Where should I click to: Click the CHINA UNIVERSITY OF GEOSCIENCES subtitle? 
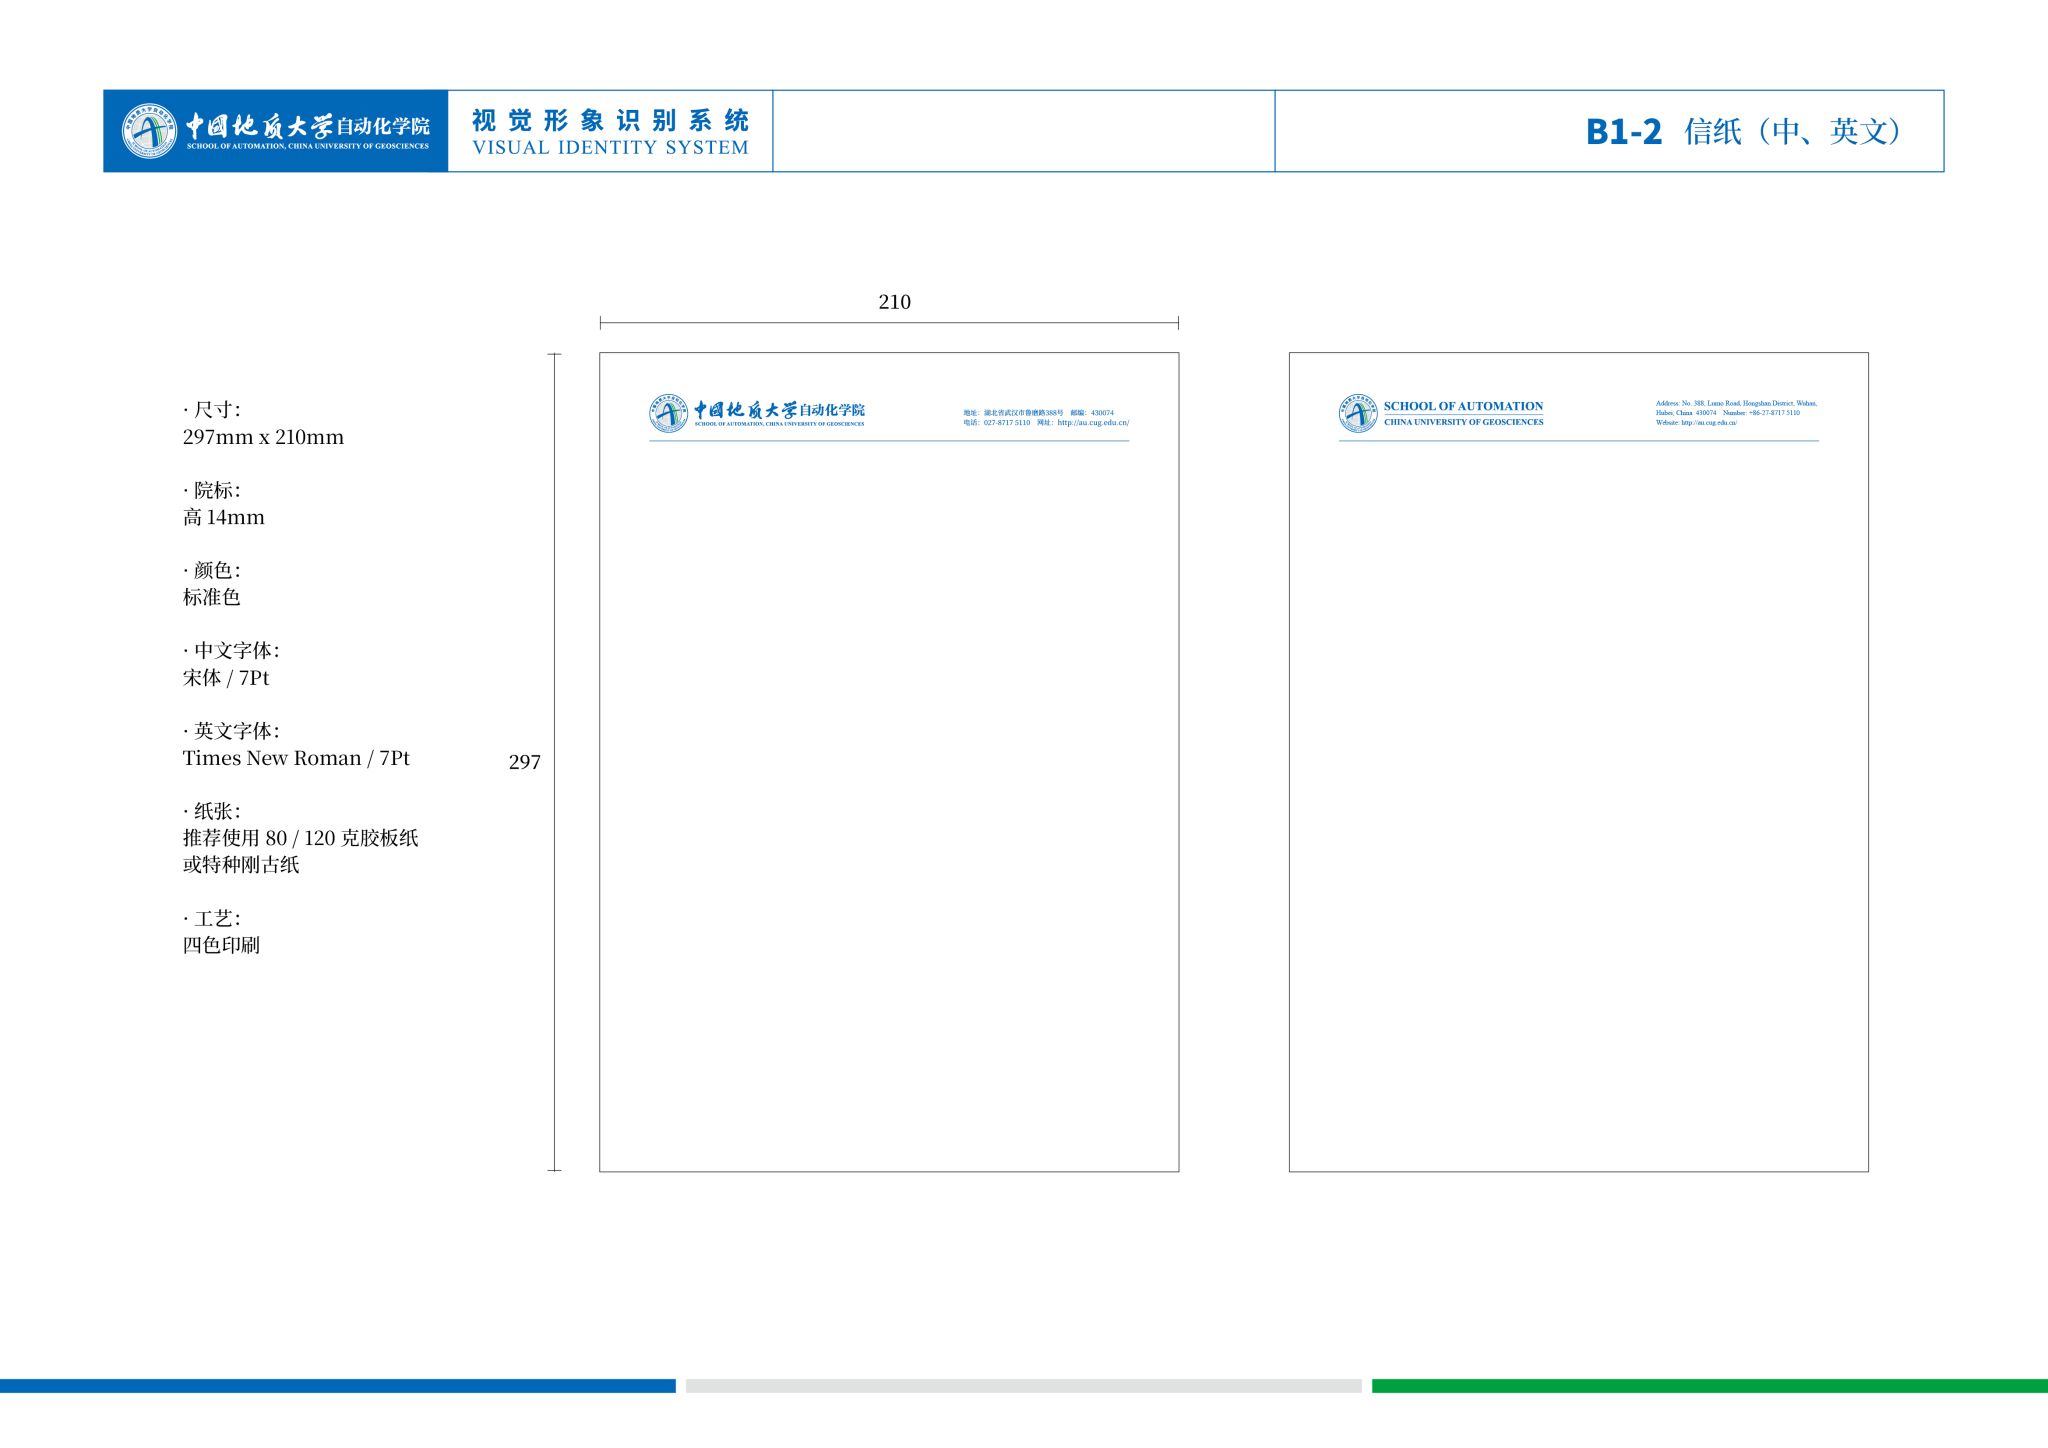coord(1463,422)
